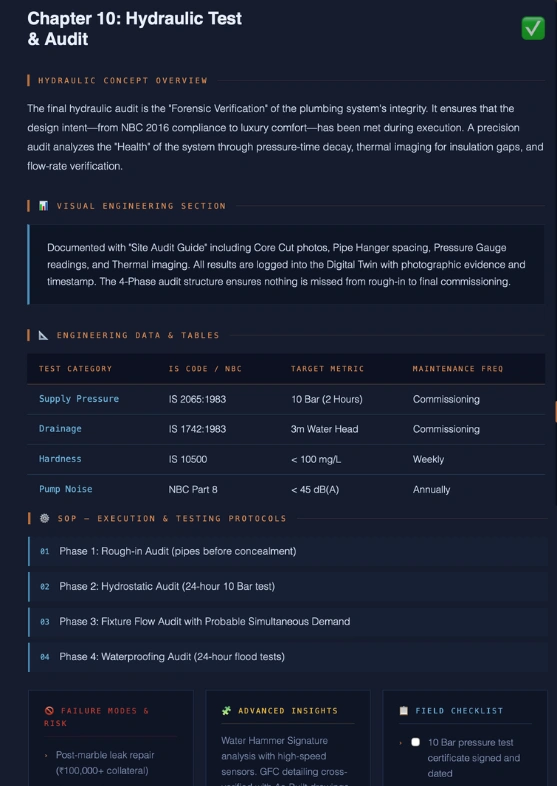Click the Hardness test category label
Image resolution: width=557 pixels, height=786 pixels.
[60, 459]
